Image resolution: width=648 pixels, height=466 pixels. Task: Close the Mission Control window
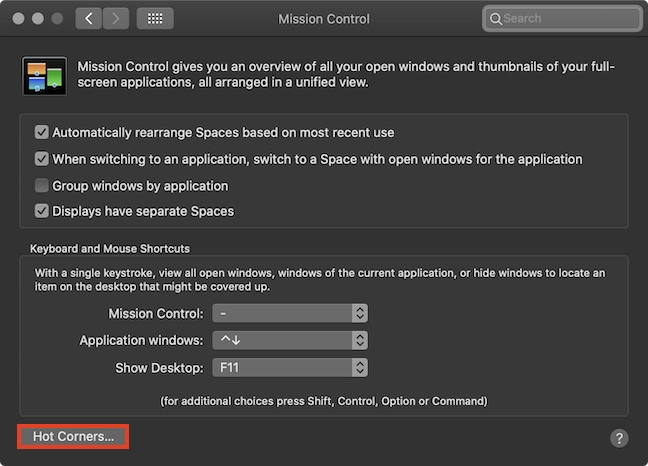click(x=18, y=19)
